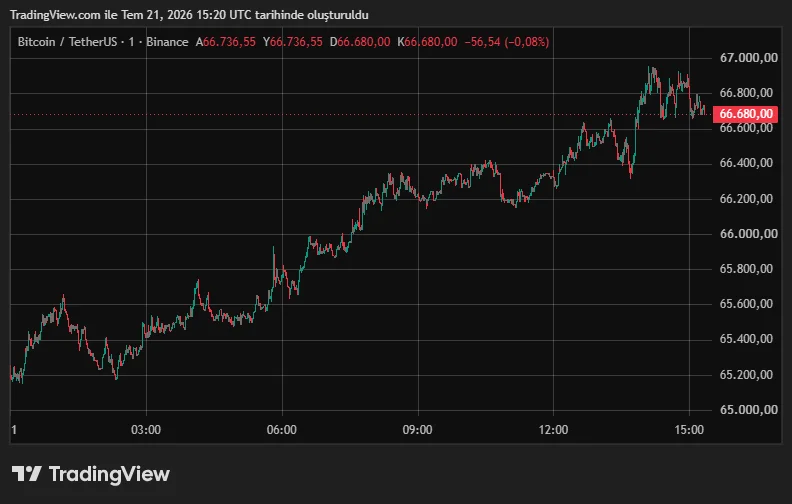Screen dimensions: 792x504
Task: Click the opening value A66.736,55
Action: 226,42
